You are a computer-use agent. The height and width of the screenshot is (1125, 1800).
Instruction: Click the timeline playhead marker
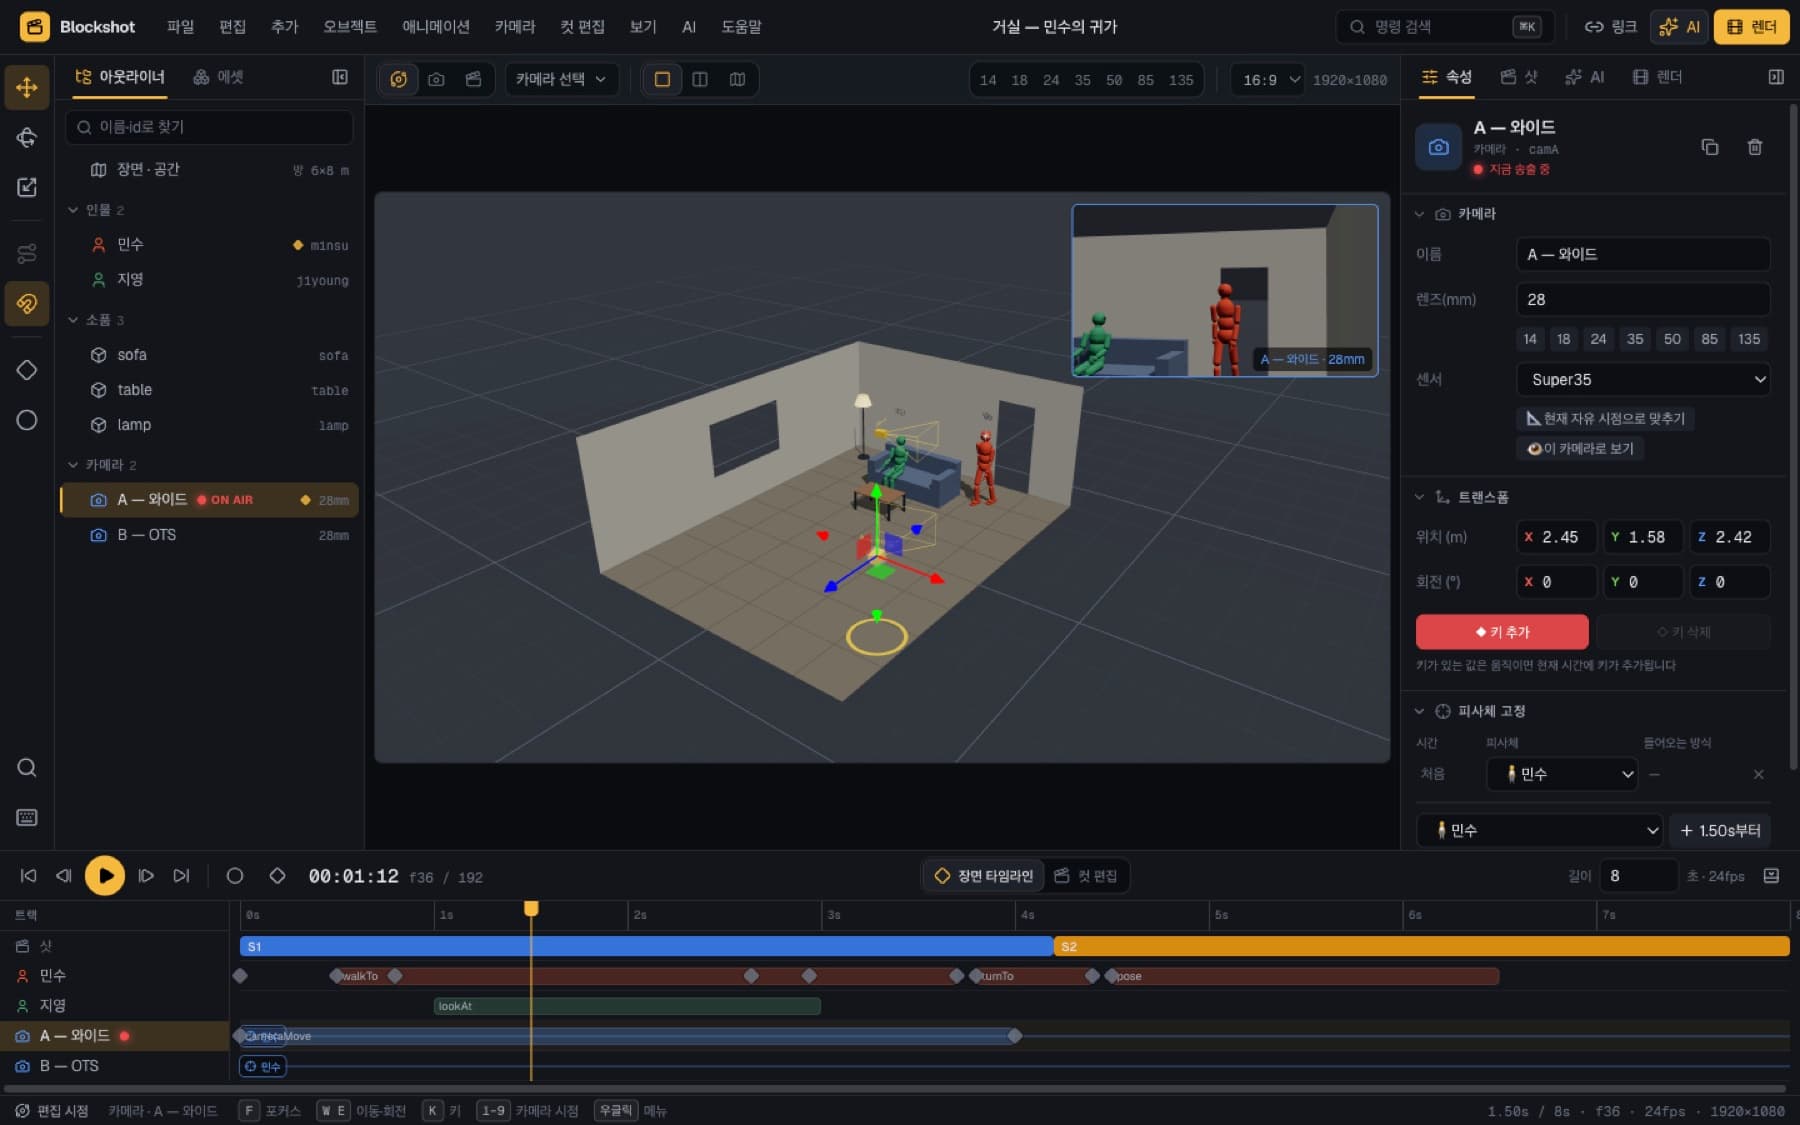click(531, 908)
